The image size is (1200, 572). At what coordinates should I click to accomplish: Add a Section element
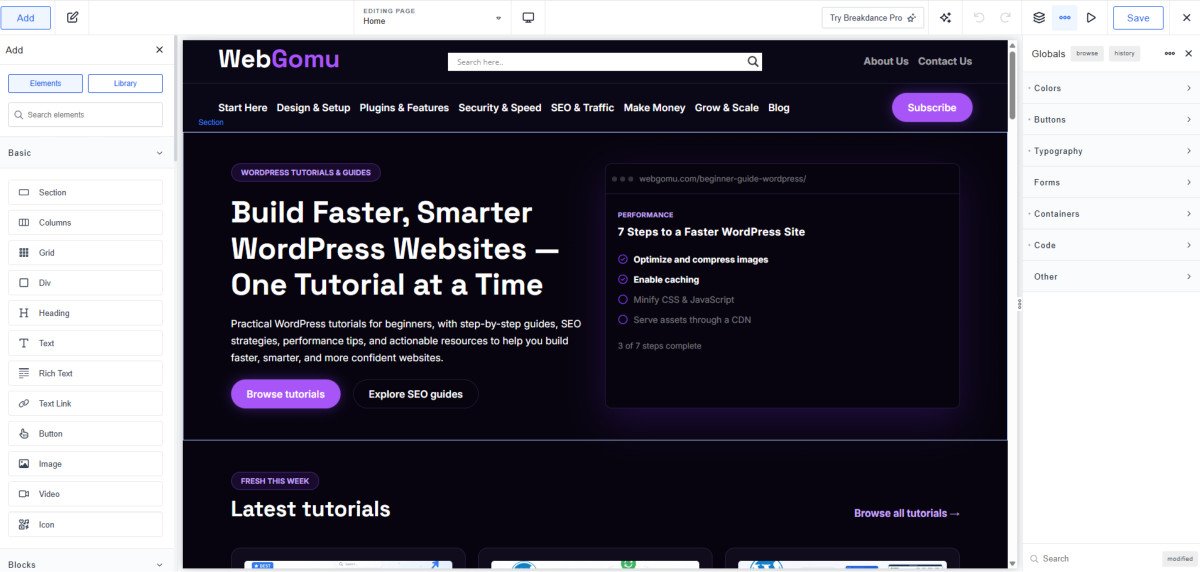pyautogui.click(x=85, y=192)
